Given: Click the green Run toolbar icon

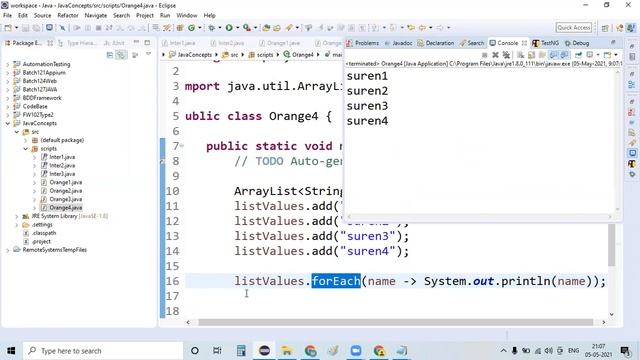Looking at the screenshot, I should pos(229,28).
